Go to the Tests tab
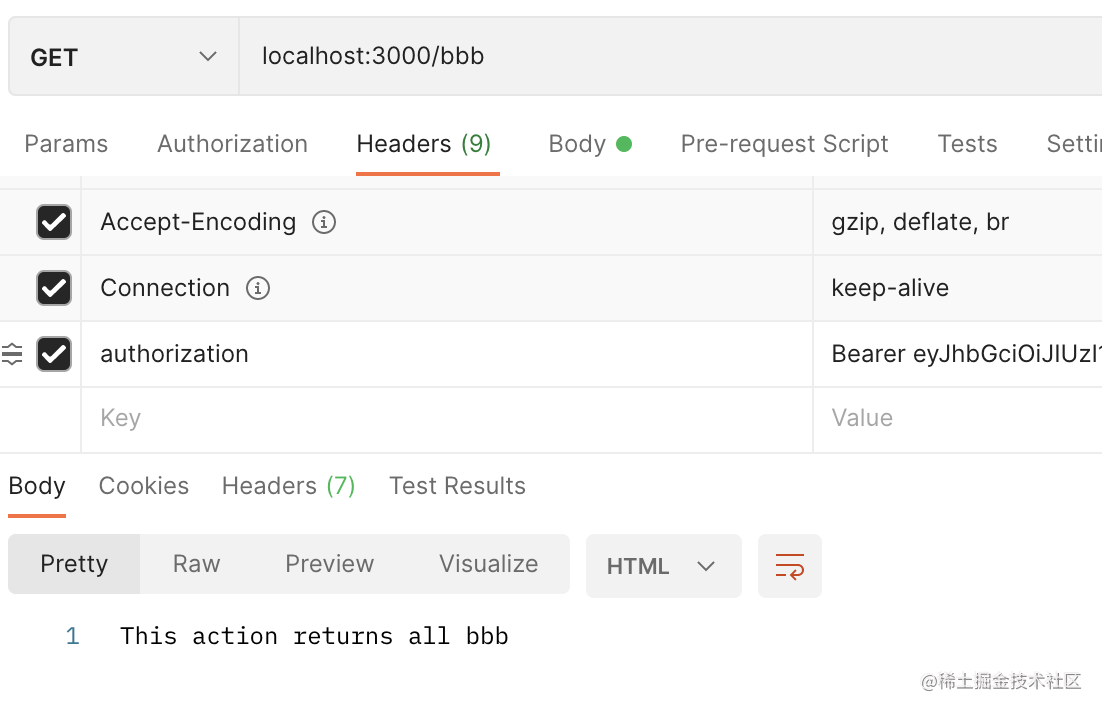The height and width of the screenshot is (712, 1102). [x=967, y=144]
